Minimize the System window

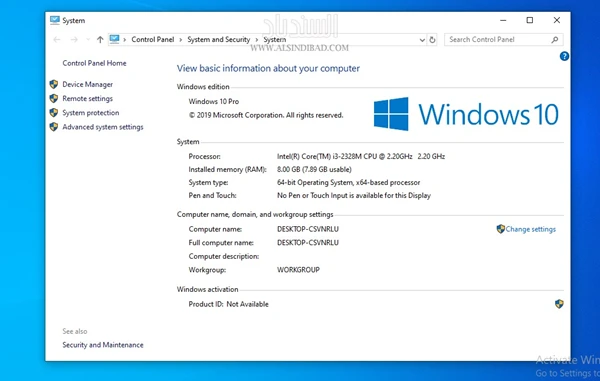pyautogui.click(x=503, y=20)
